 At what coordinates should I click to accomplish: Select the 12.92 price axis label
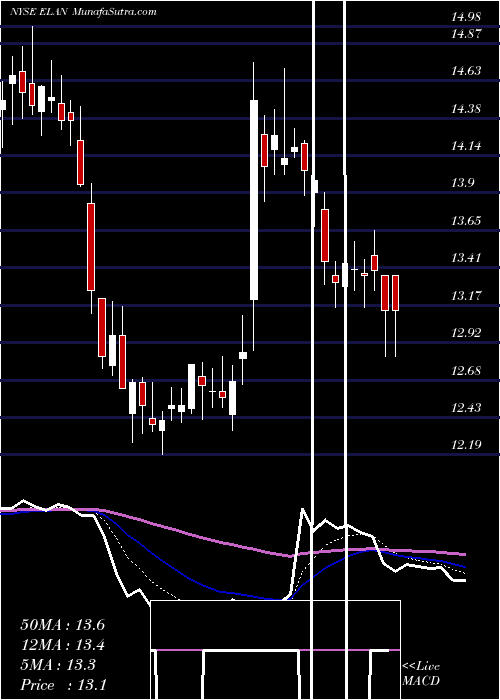tap(466, 333)
